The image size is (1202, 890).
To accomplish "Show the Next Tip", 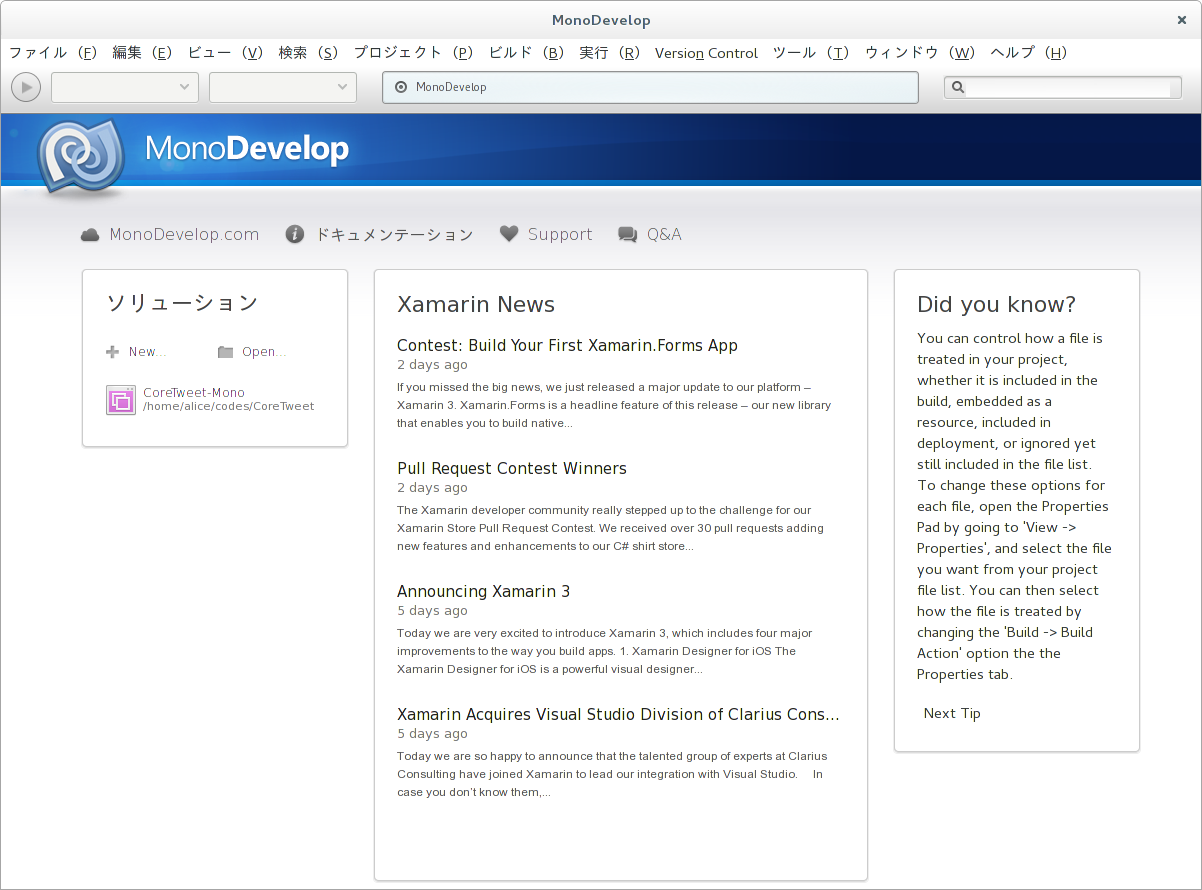I will point(952,713).
